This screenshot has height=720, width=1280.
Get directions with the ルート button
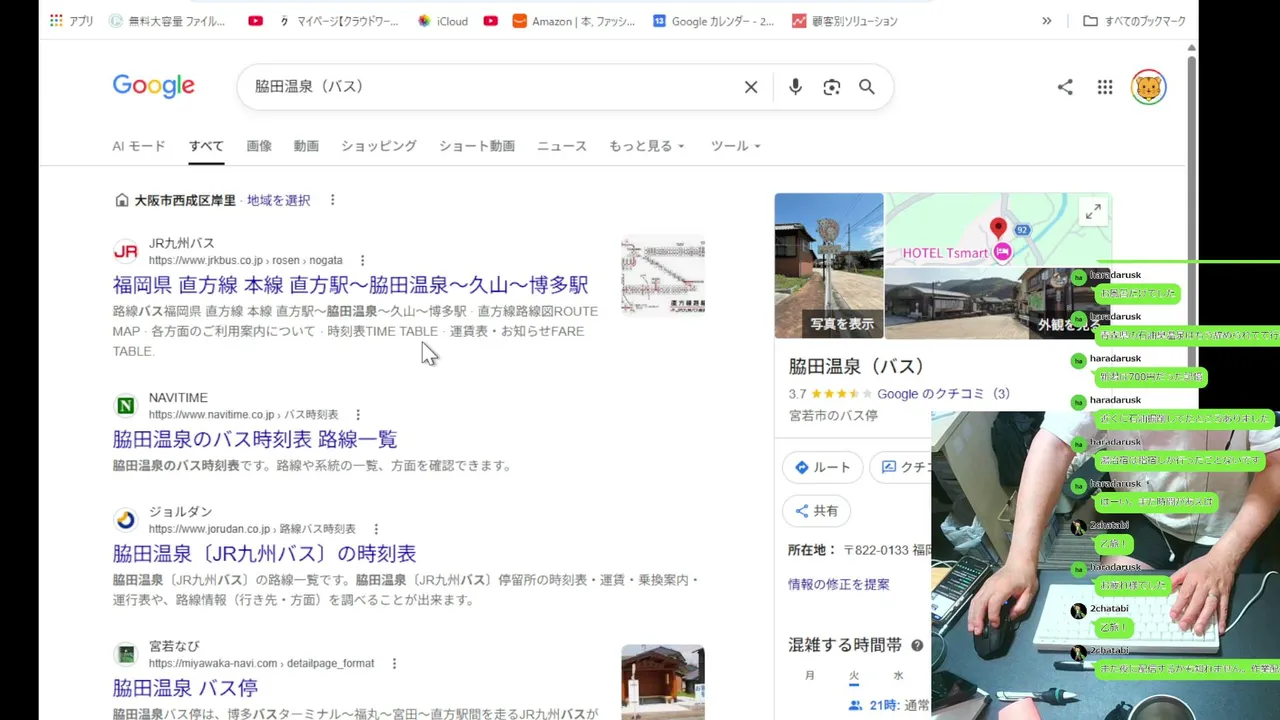[x=822, y=467]
